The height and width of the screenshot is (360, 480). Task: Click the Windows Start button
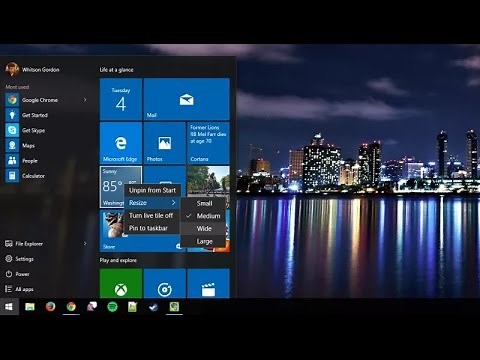coord(9,307)
